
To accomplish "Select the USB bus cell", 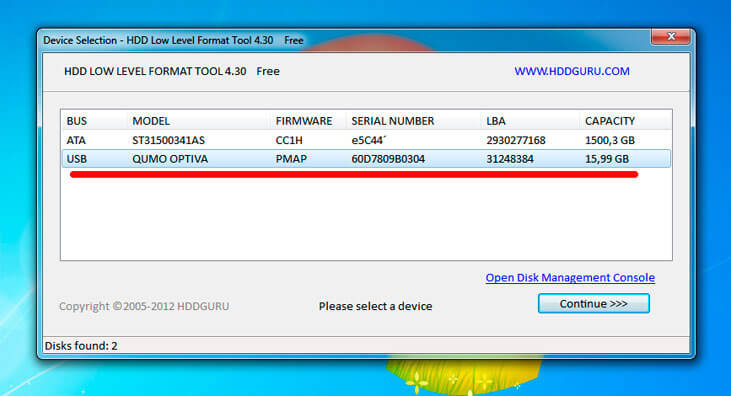I will (x=76, y=159).
